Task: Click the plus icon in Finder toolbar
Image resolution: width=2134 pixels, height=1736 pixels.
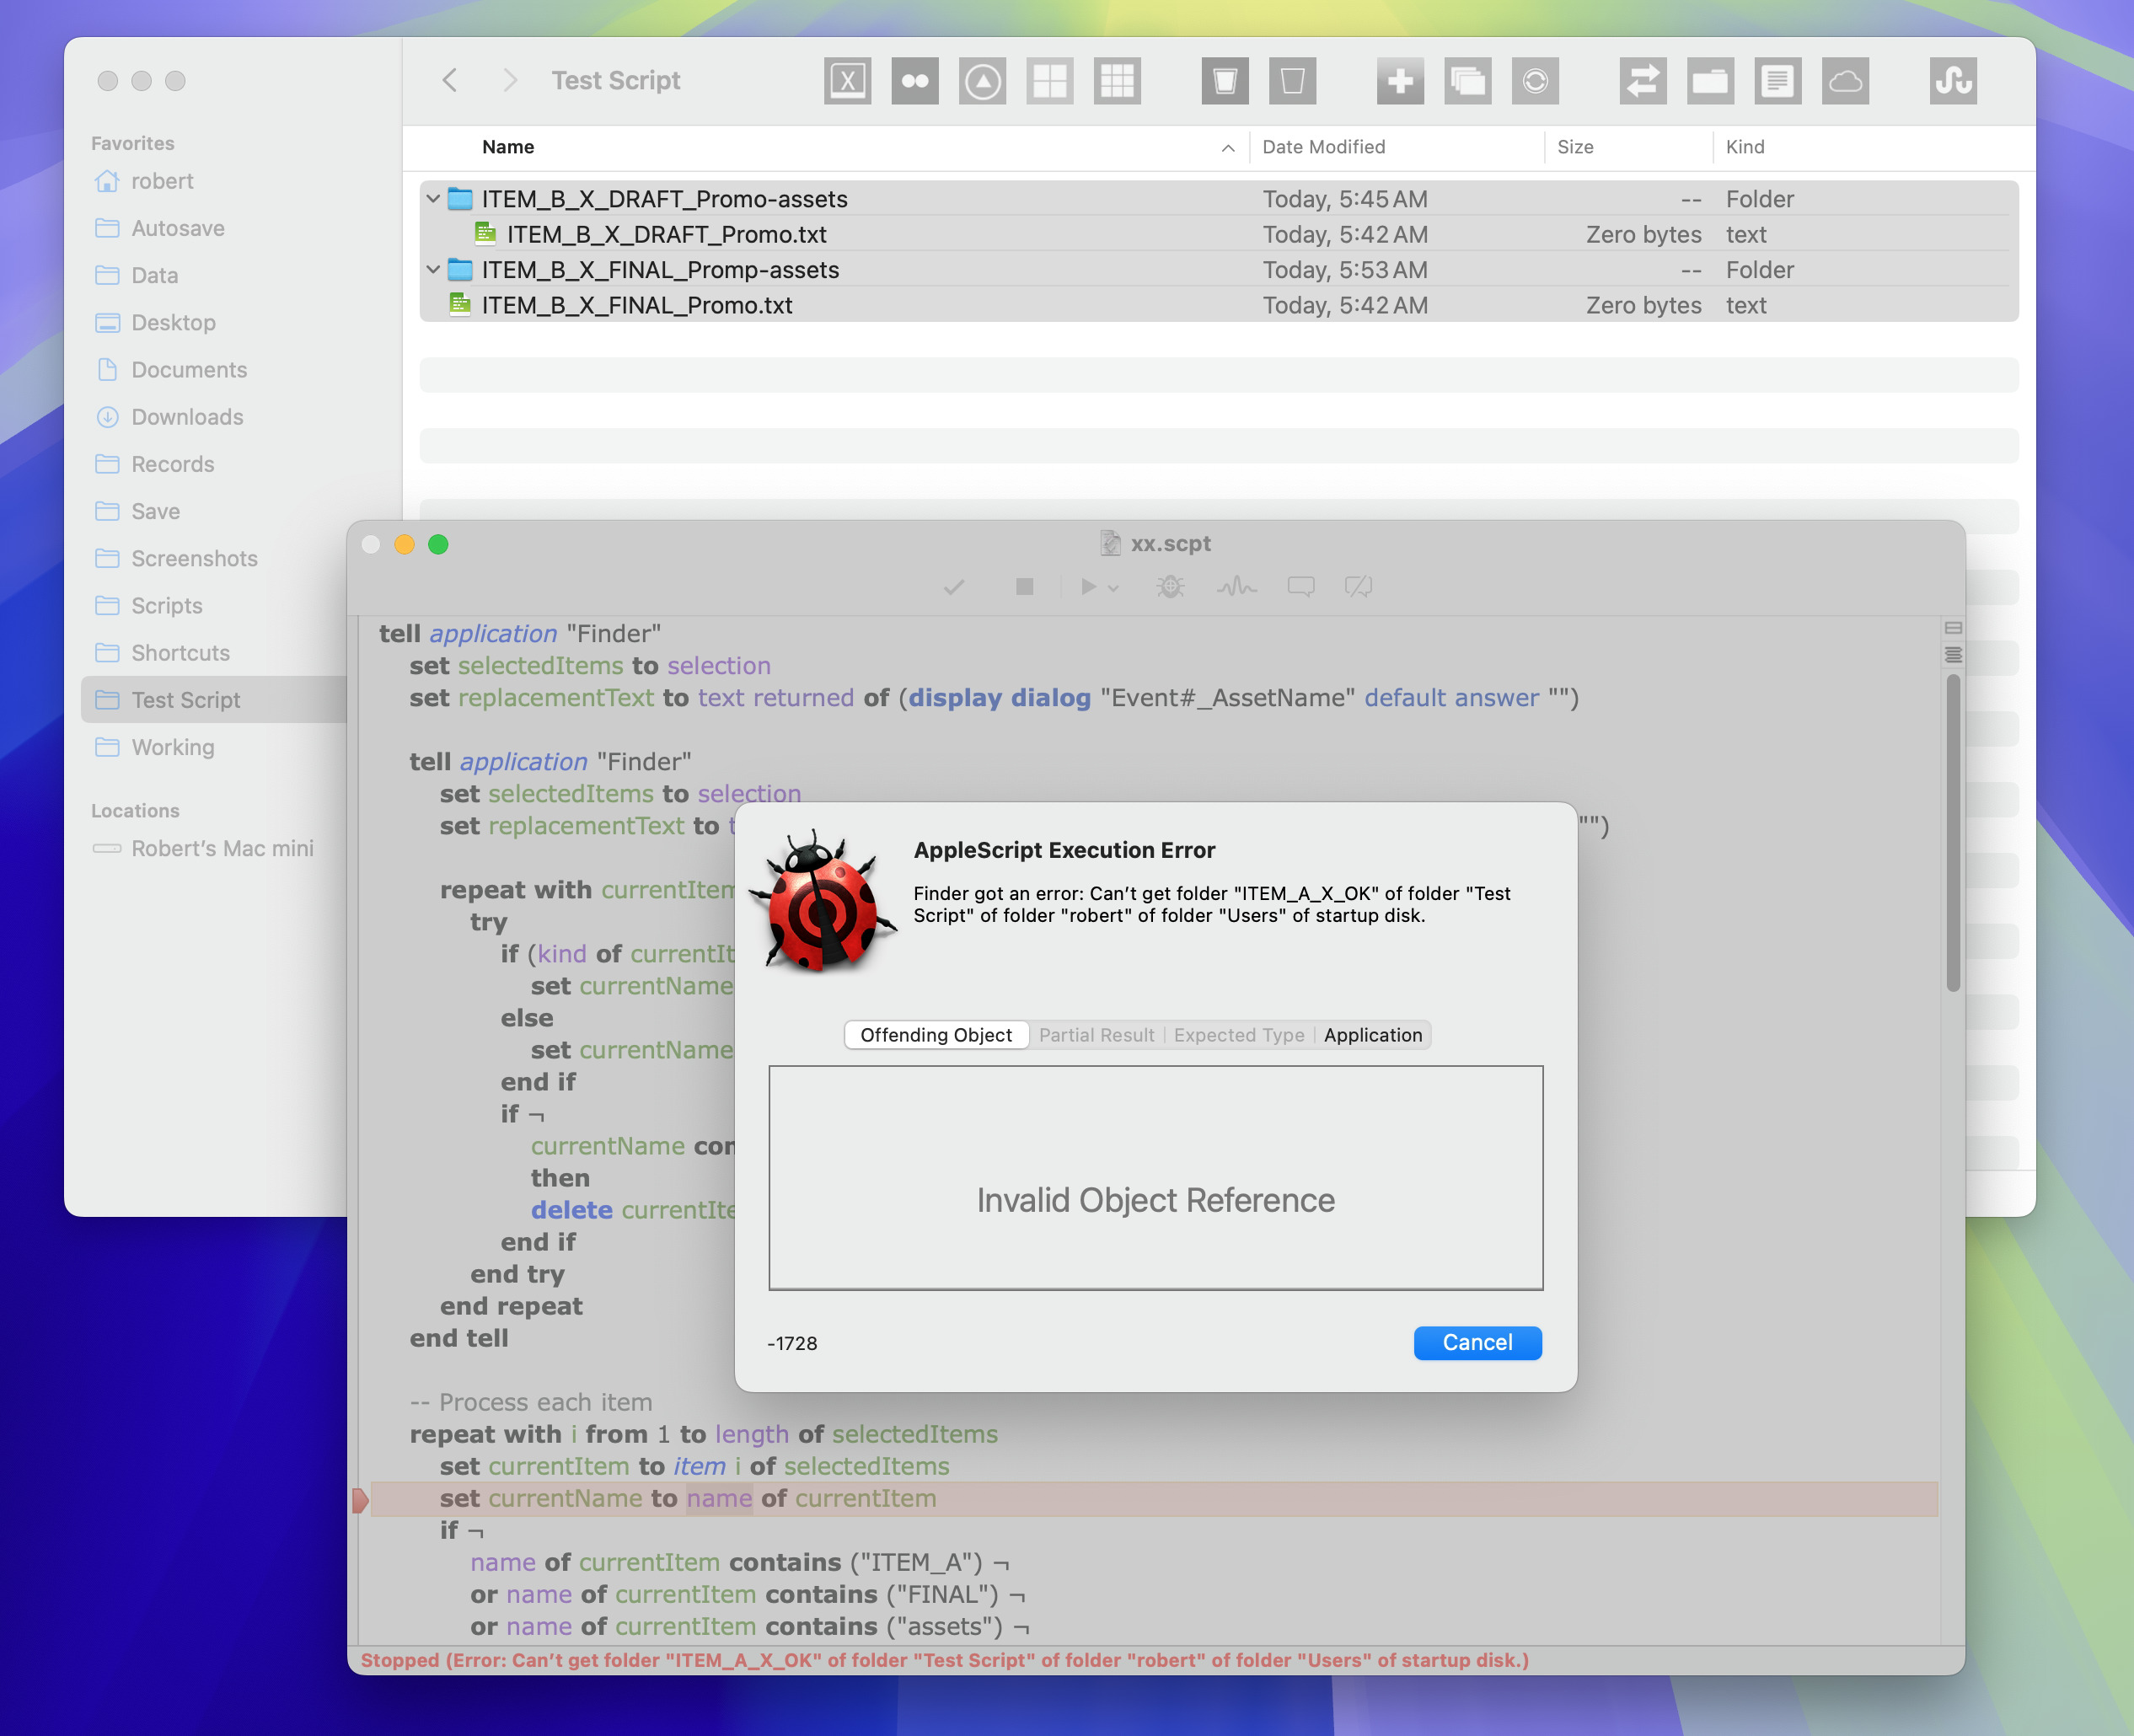Action: 1400,81
